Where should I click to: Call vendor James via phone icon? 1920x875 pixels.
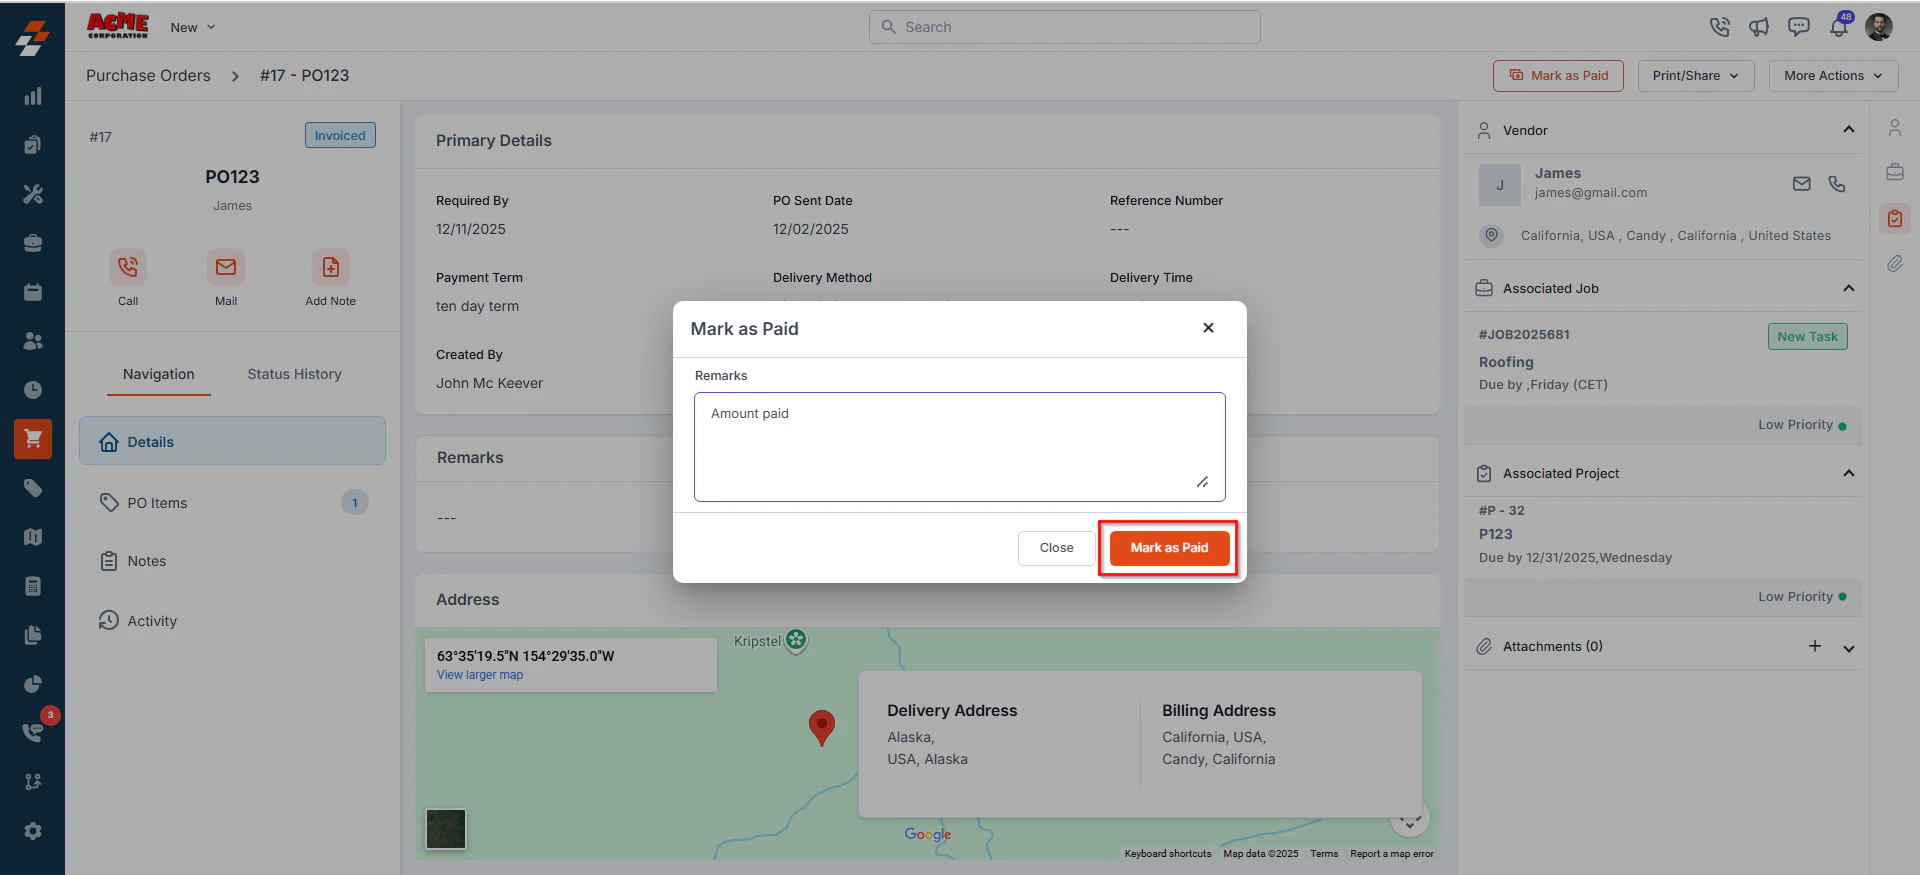1837,184
